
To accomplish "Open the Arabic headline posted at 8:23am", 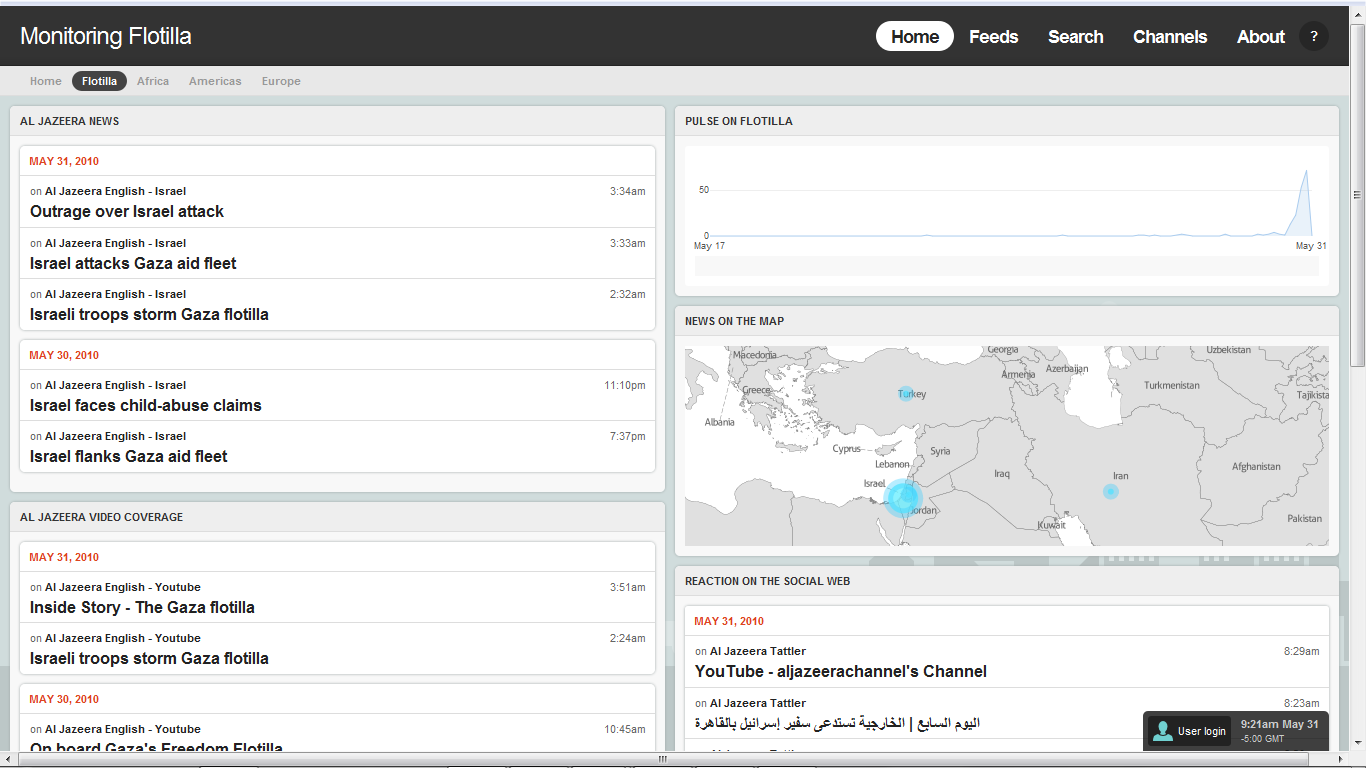I will tap(837, 723).
